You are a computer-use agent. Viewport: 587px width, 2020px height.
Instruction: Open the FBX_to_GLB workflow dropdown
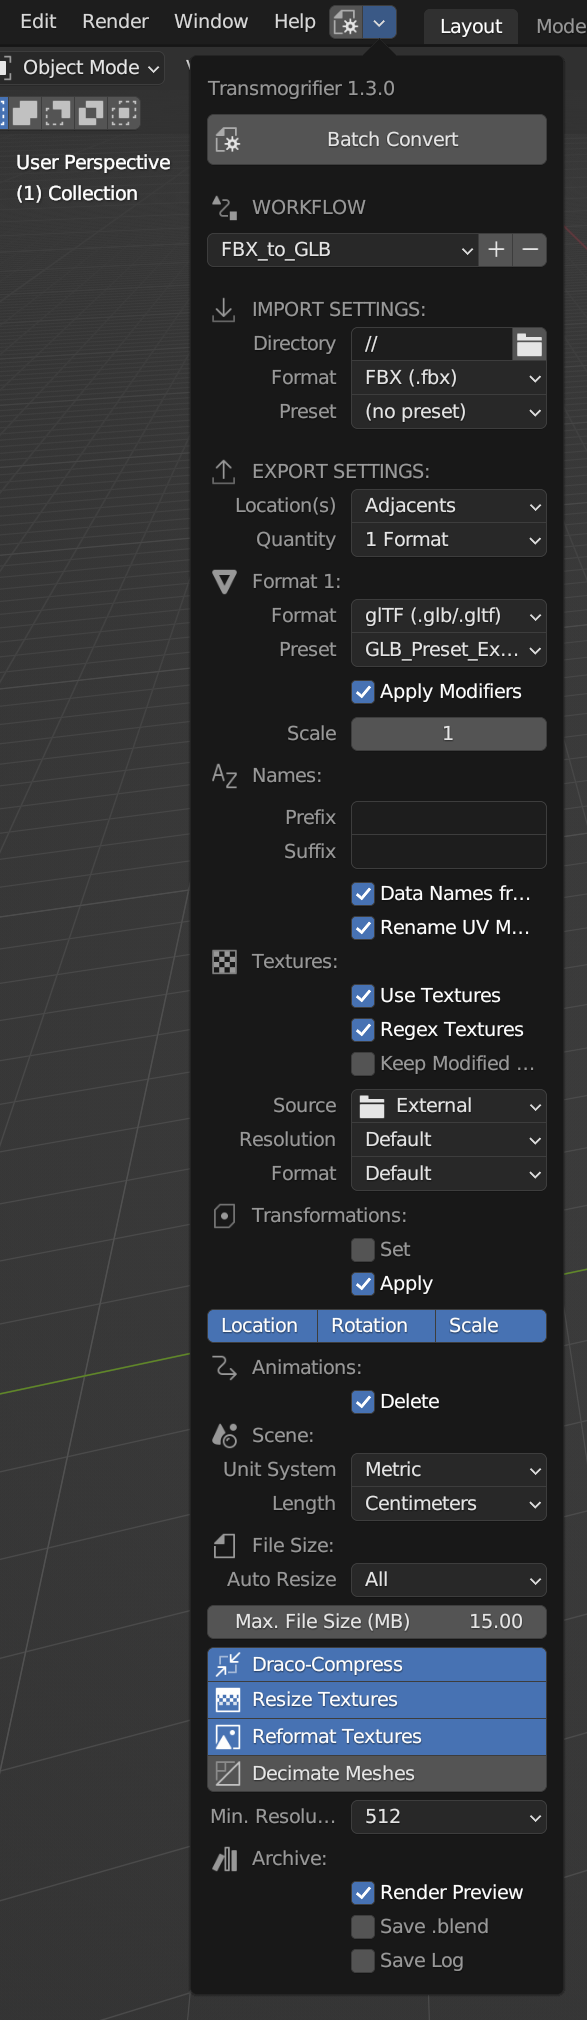(x=342, y=250)
